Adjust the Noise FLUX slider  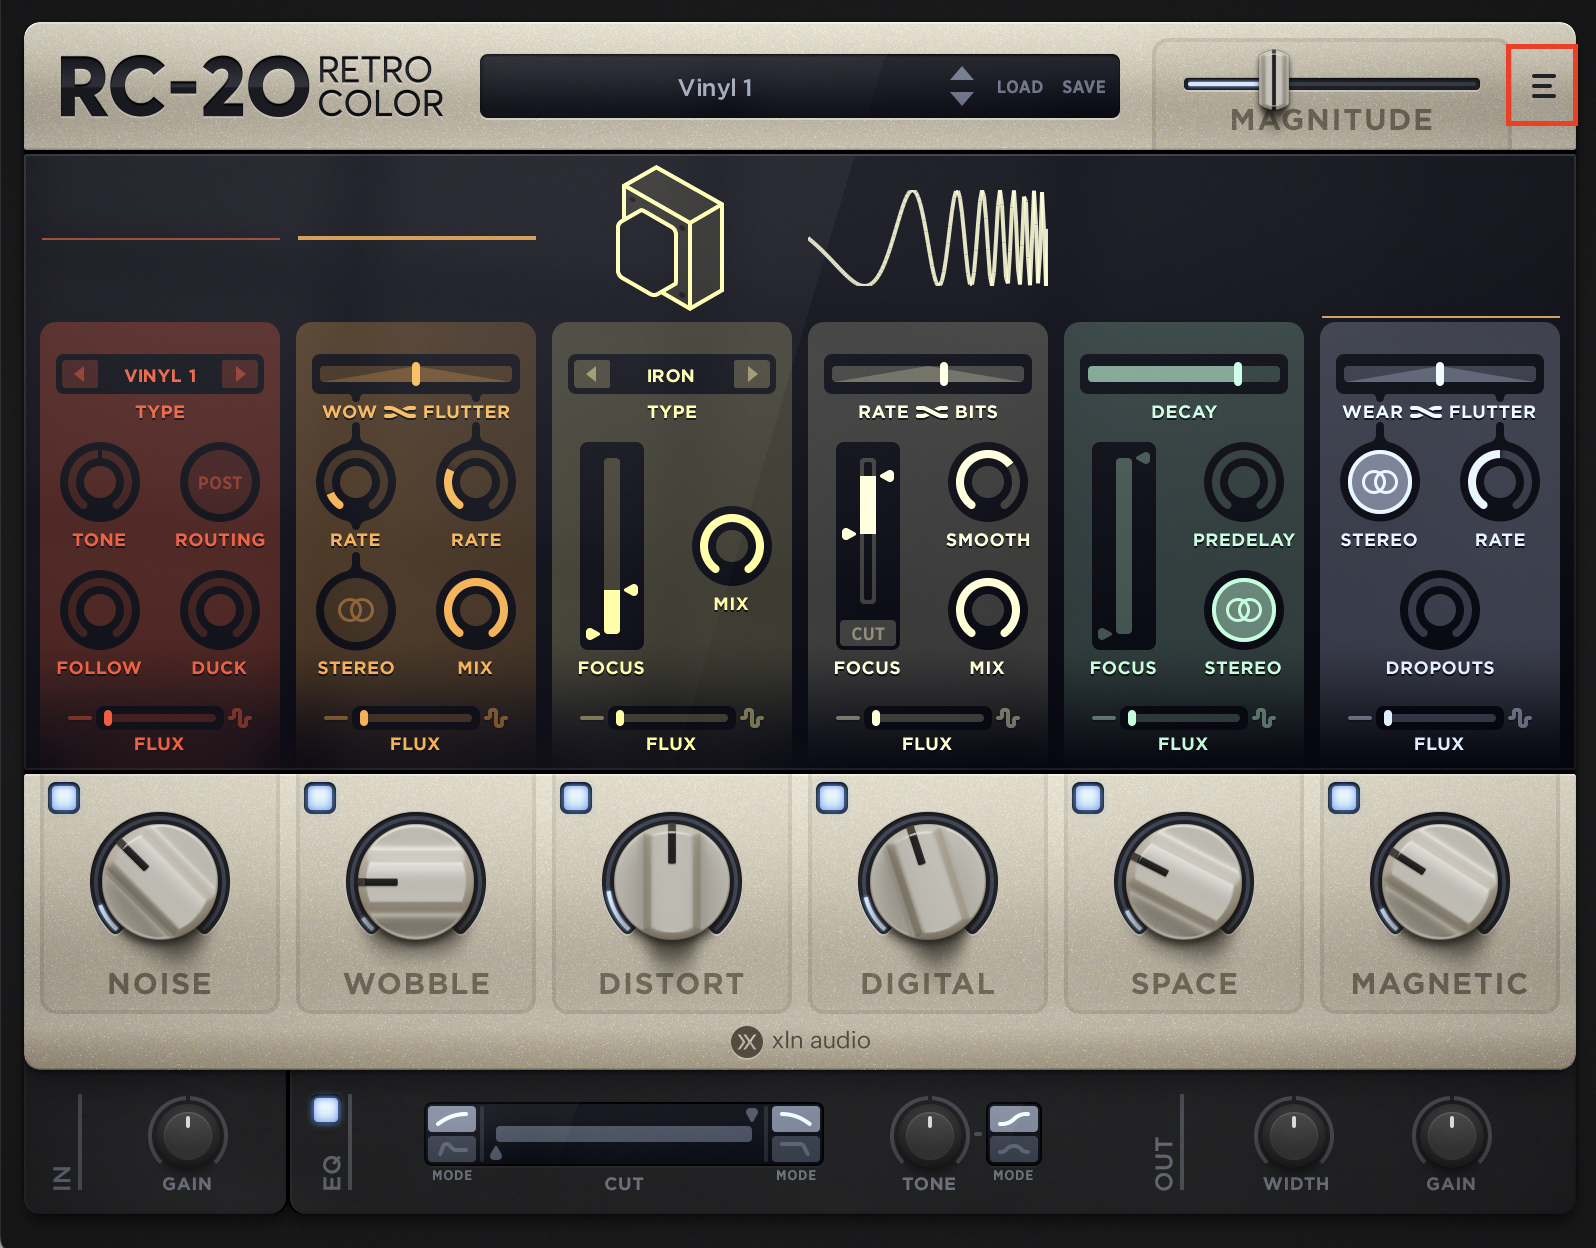[x=160, y=718]
